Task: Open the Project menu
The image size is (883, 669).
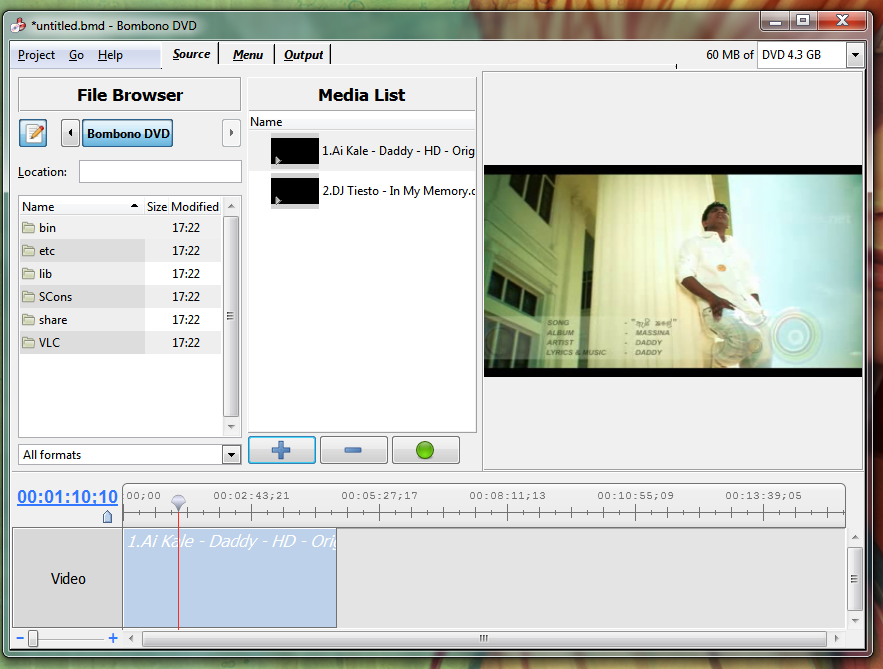Action: point(37,55)
